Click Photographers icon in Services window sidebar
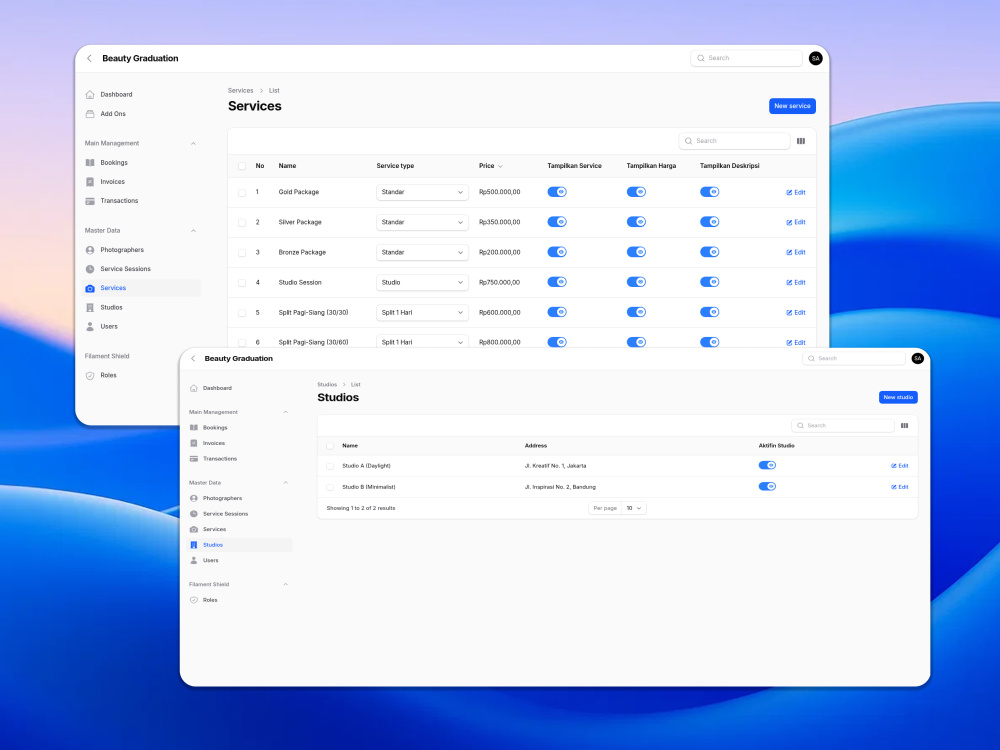The height and width of the screenshot is (750, 1000). 90,250
